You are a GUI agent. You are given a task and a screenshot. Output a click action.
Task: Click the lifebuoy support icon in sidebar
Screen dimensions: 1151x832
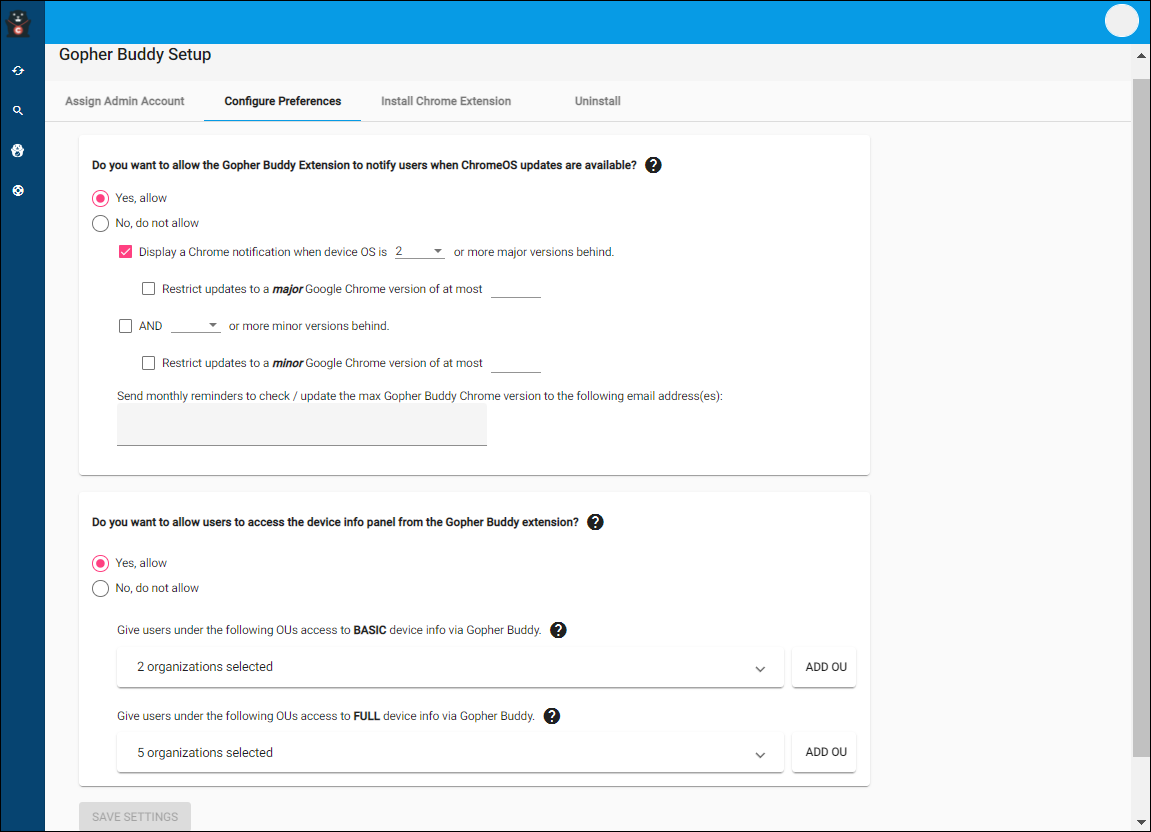(x=18, y=190)
